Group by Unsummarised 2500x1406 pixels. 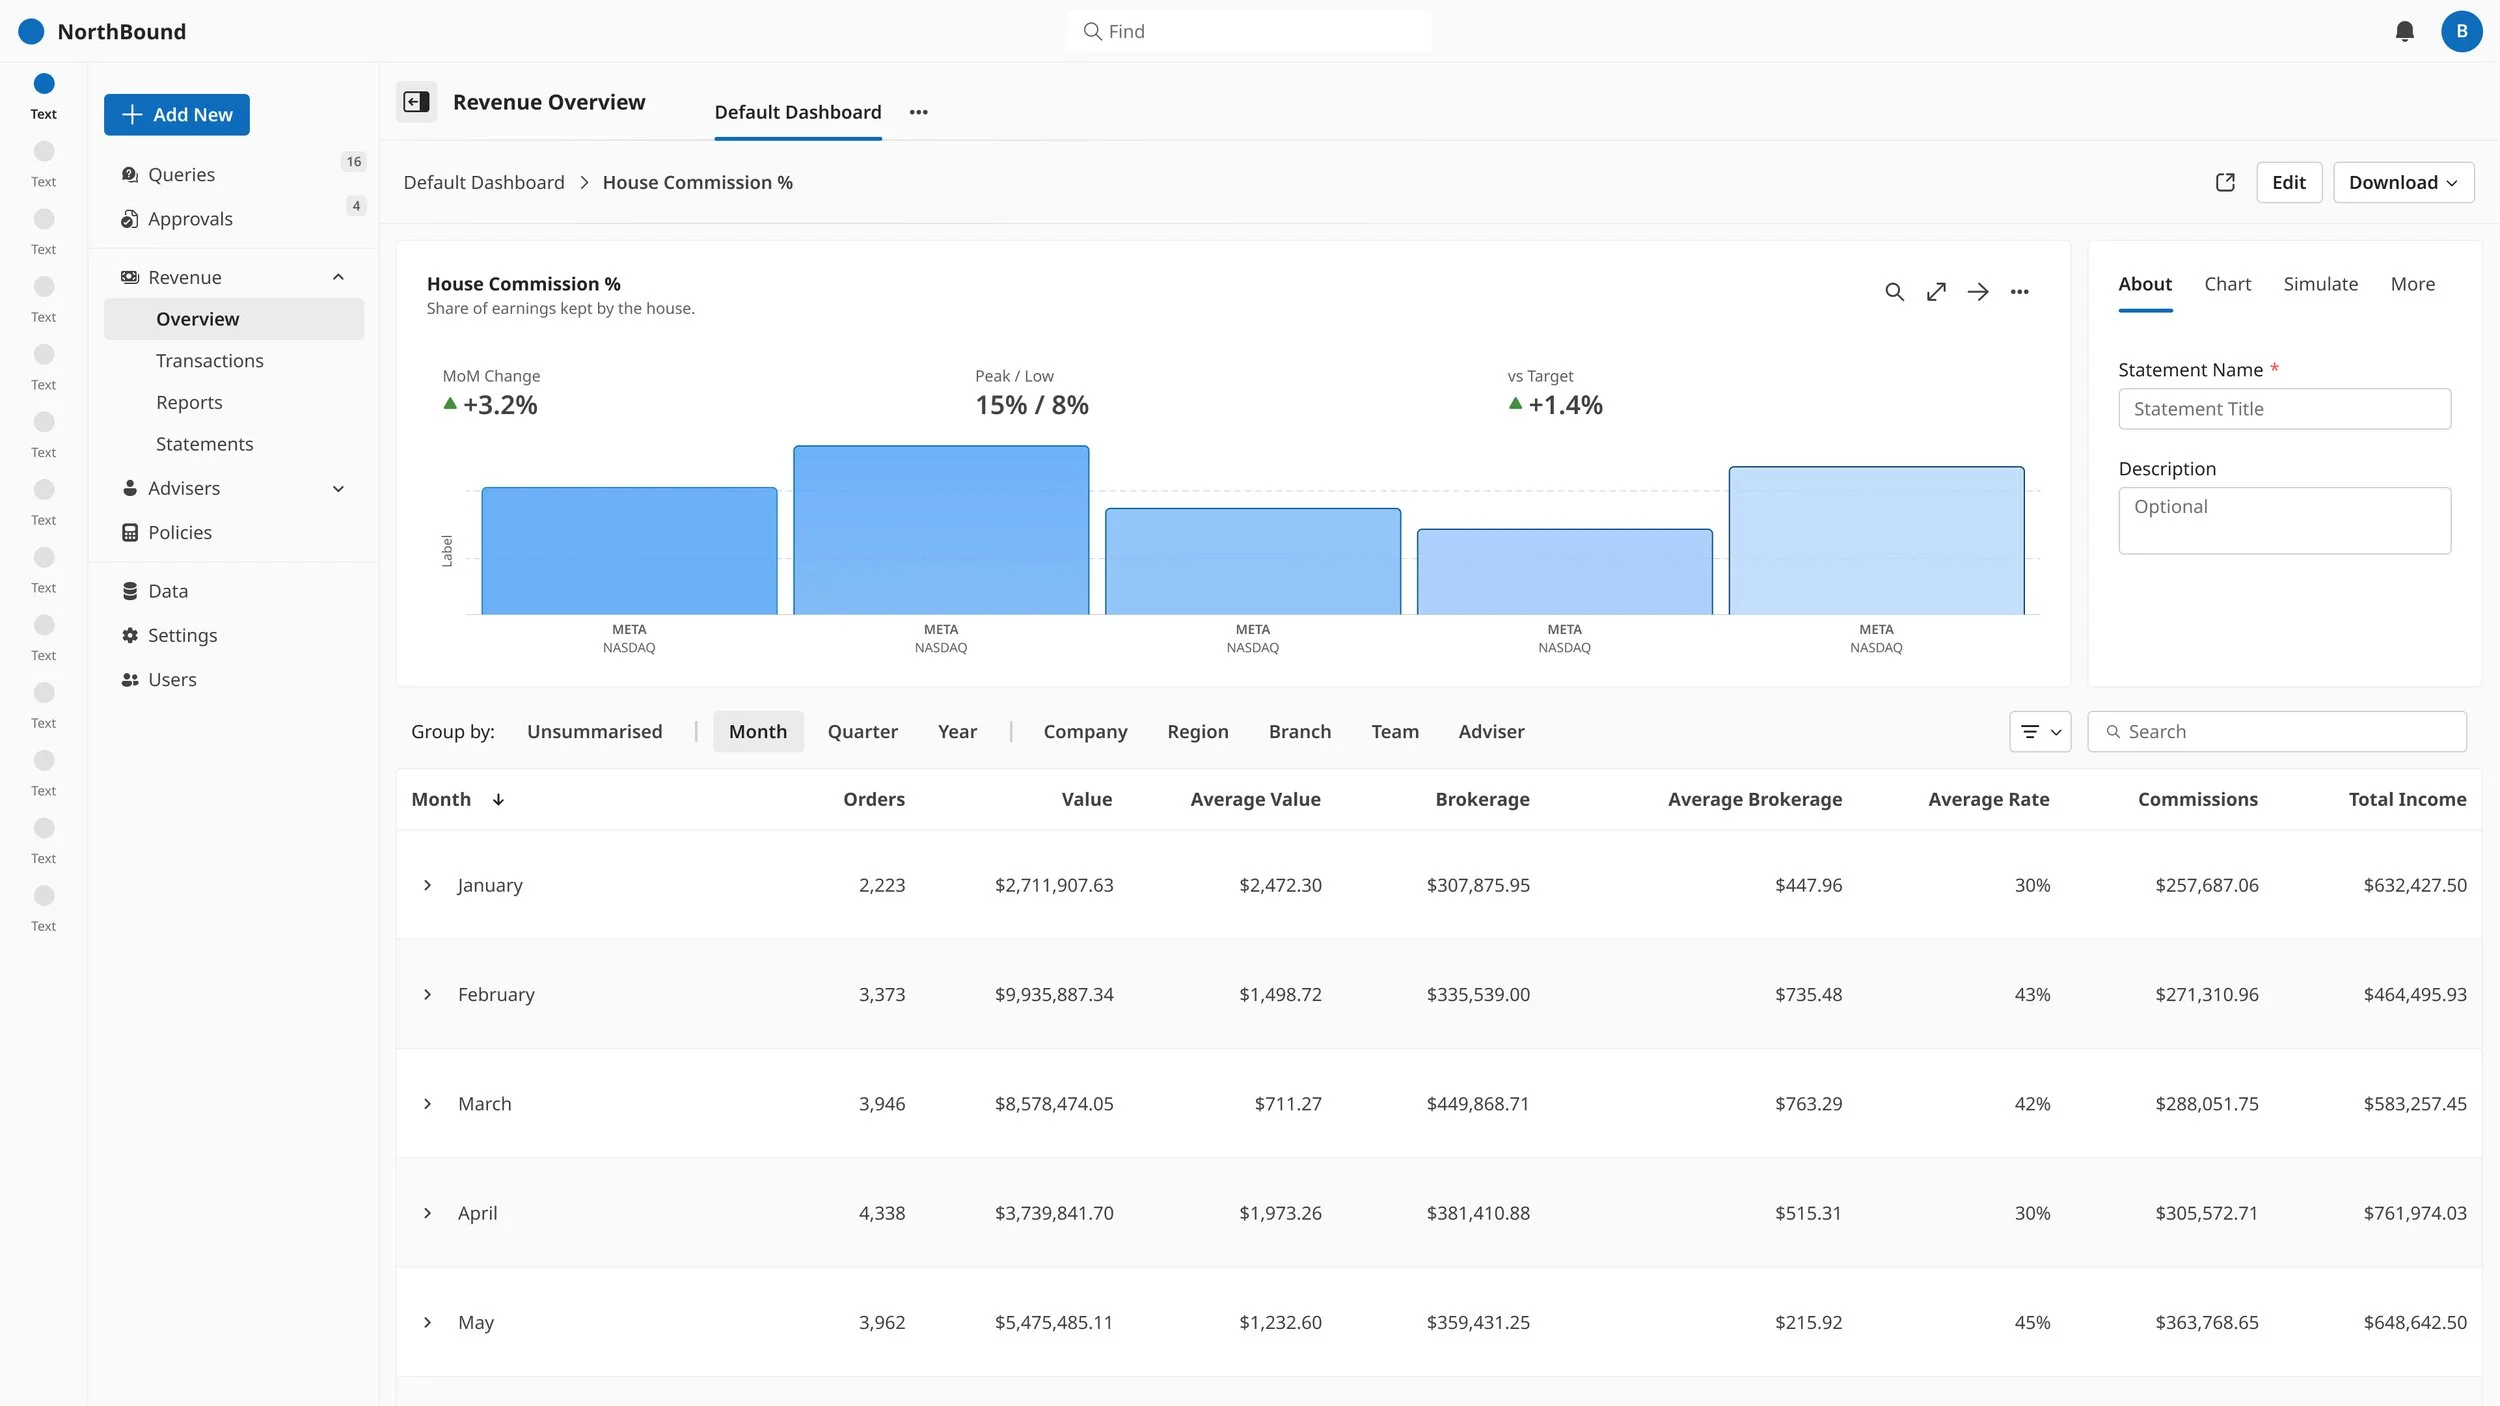pos(594,732)
